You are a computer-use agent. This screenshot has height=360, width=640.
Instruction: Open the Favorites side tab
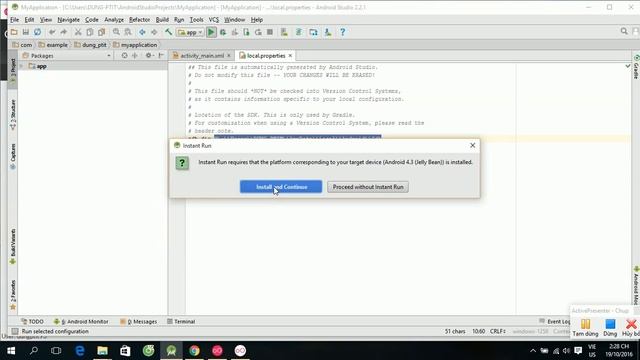tap(13, 295)
